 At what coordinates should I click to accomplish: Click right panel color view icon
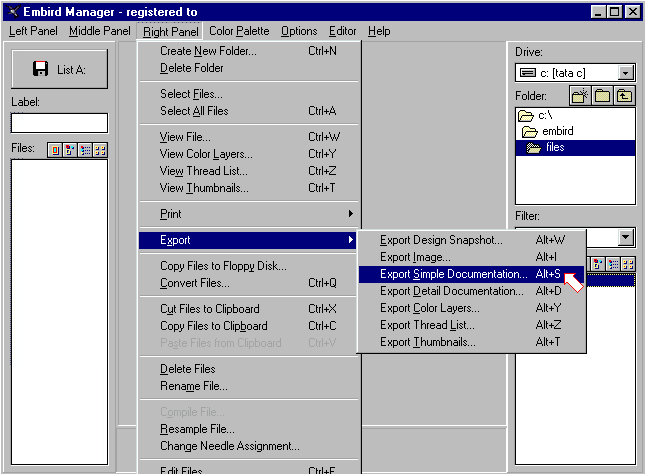598,264
